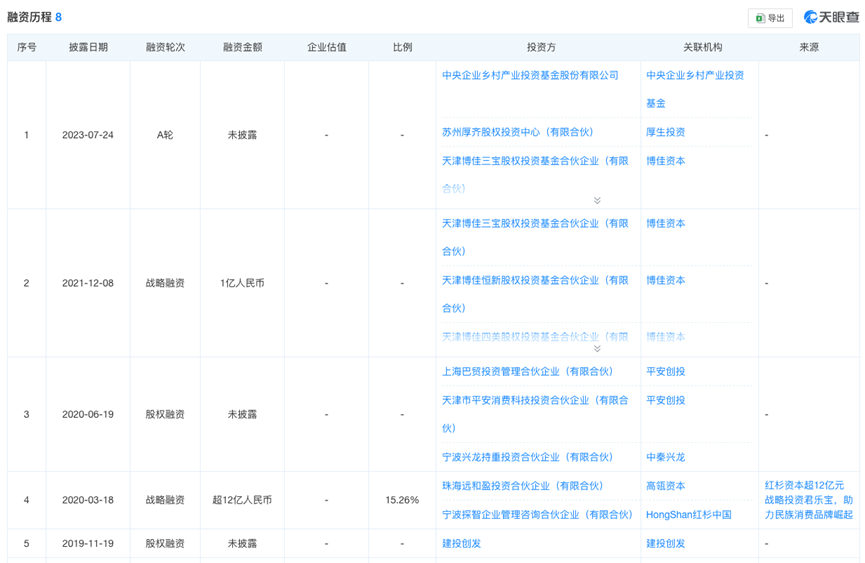Click the 序号 column header

pos(26,47)
